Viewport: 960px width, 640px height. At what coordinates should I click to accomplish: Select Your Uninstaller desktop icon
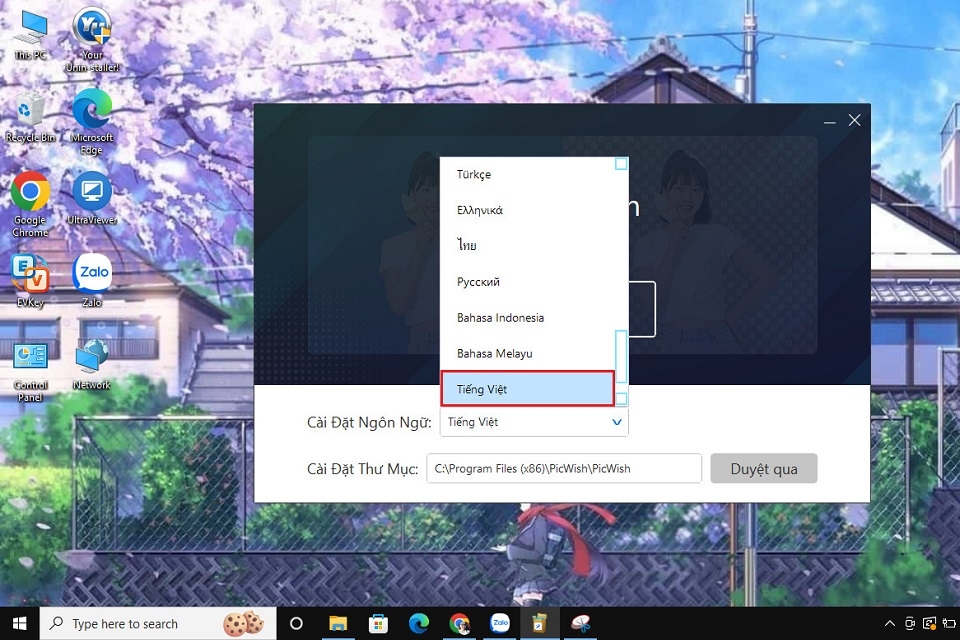(x=92, y=40)
